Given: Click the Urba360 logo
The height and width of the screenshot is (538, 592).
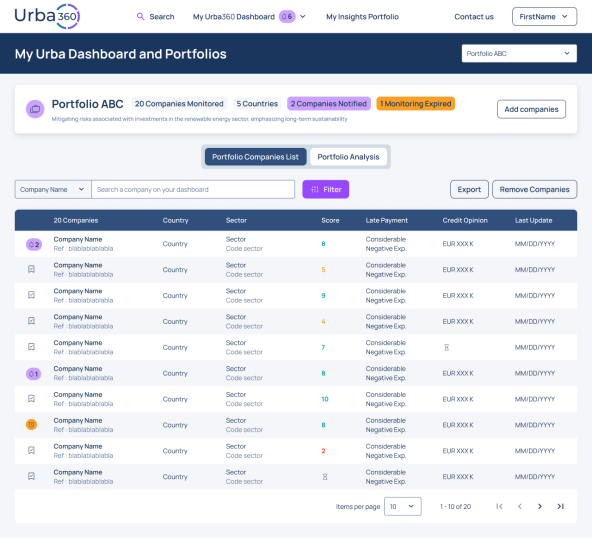Looking at the screenshot, I should [x=47, y=16].
